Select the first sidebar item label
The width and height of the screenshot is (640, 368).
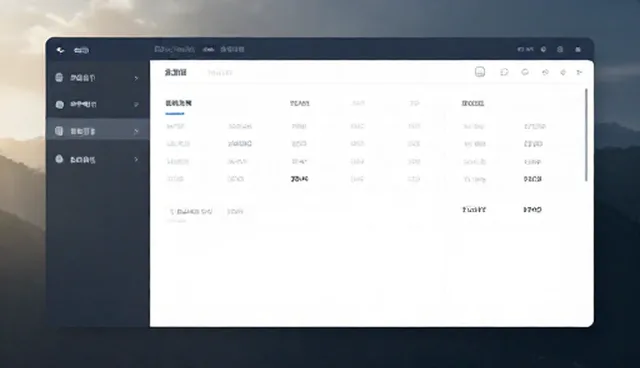point(82,78)
